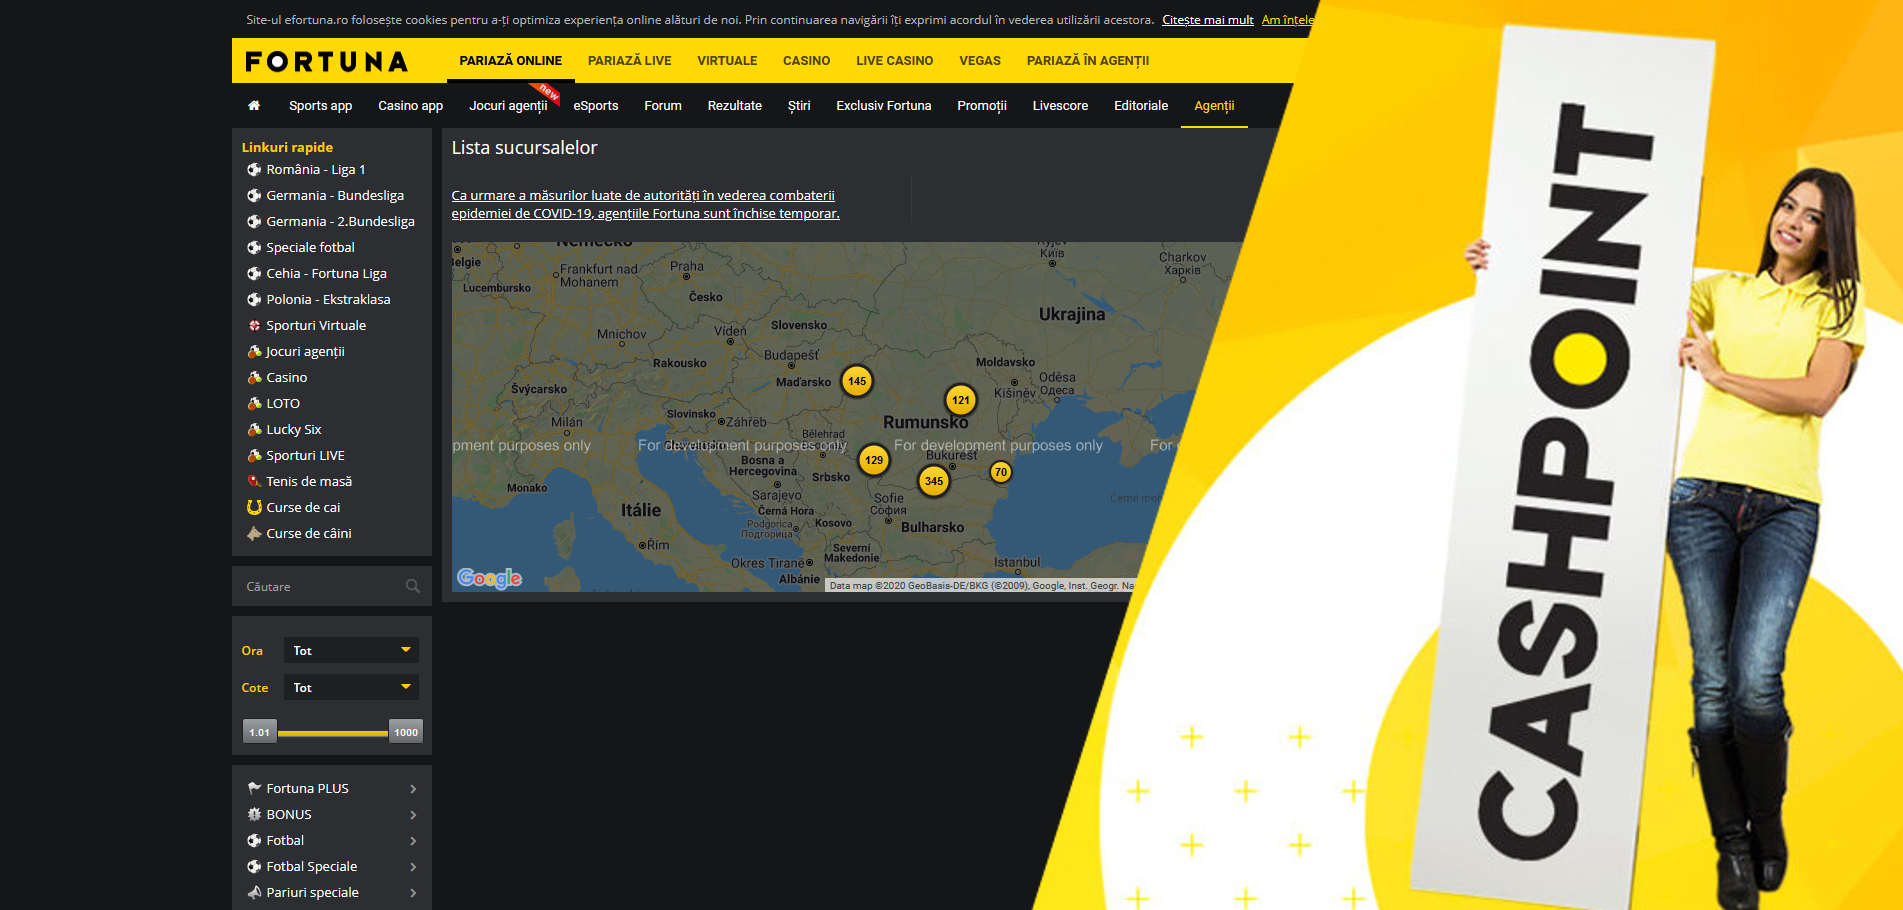Click the Fortuna PLUS flag icon
Image resolution: width=1903 pixels, height=910 pixels.
pos(254,789)
